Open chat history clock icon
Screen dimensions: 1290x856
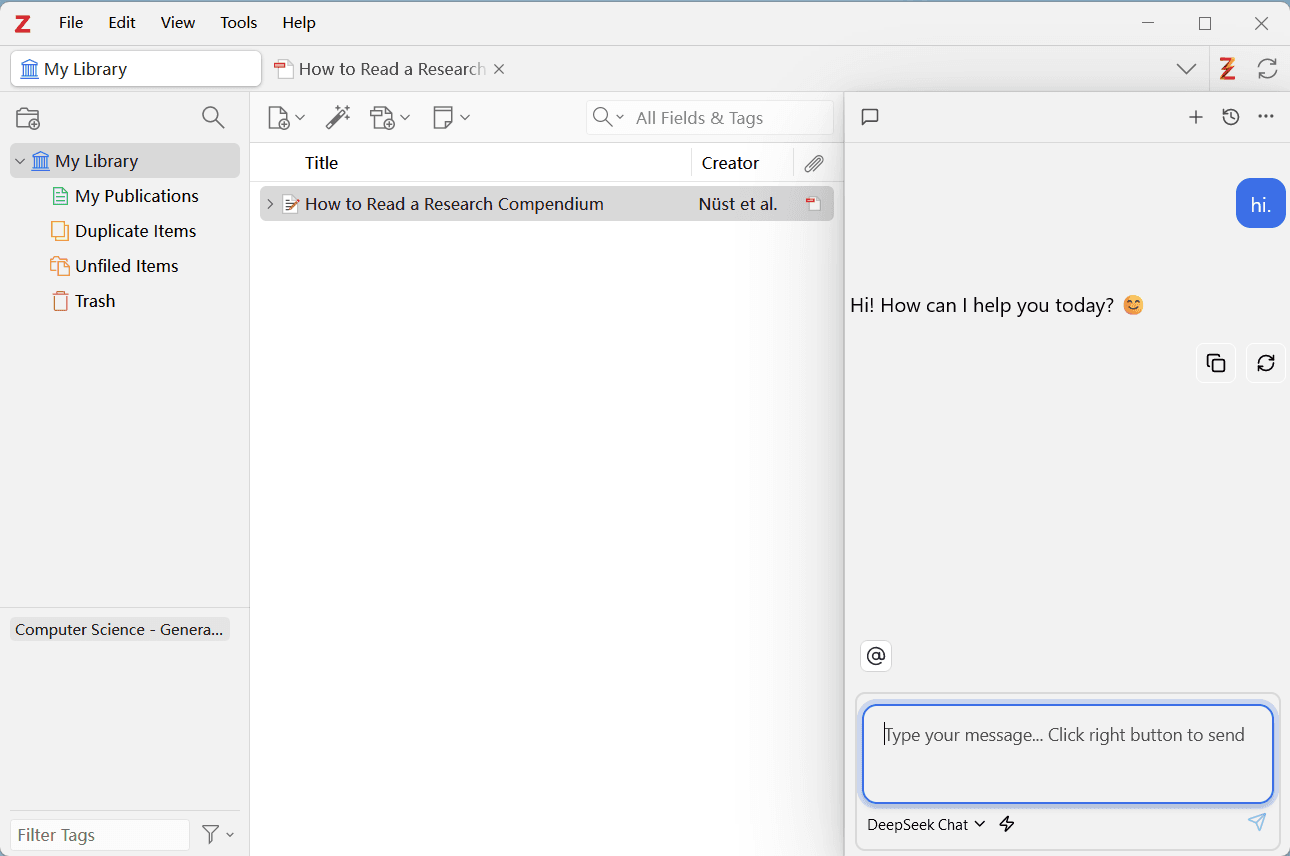tap(1231, 117)
